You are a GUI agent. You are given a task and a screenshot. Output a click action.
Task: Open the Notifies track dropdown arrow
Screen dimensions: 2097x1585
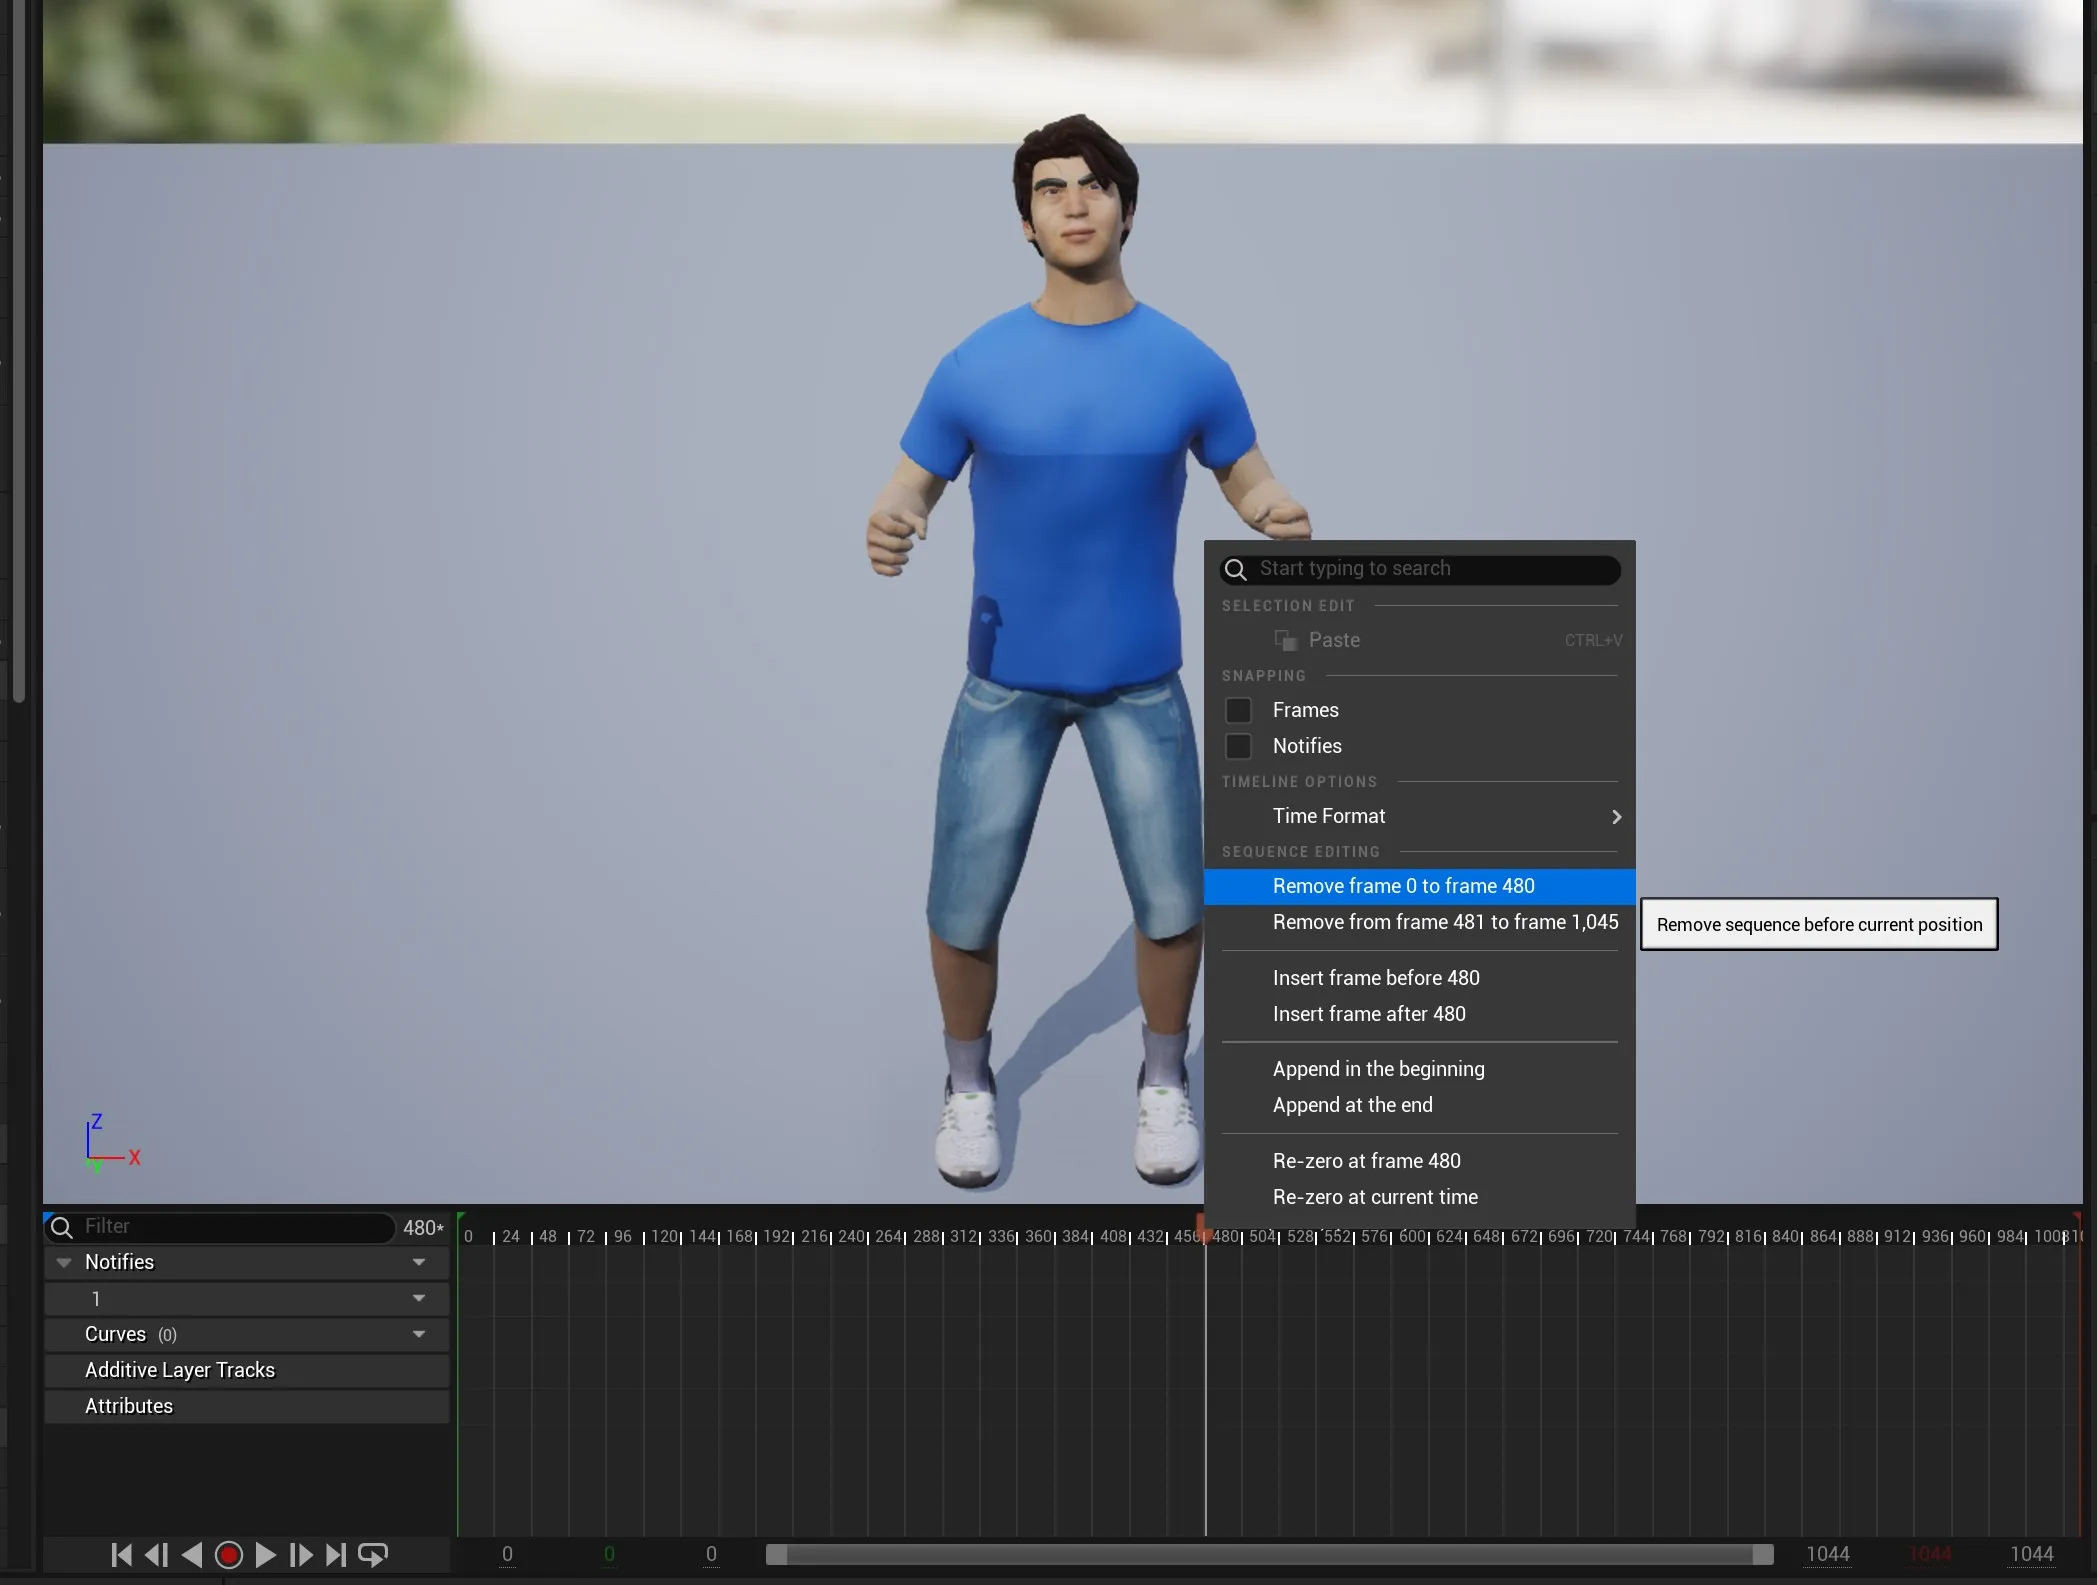(x=419, y=1262)
